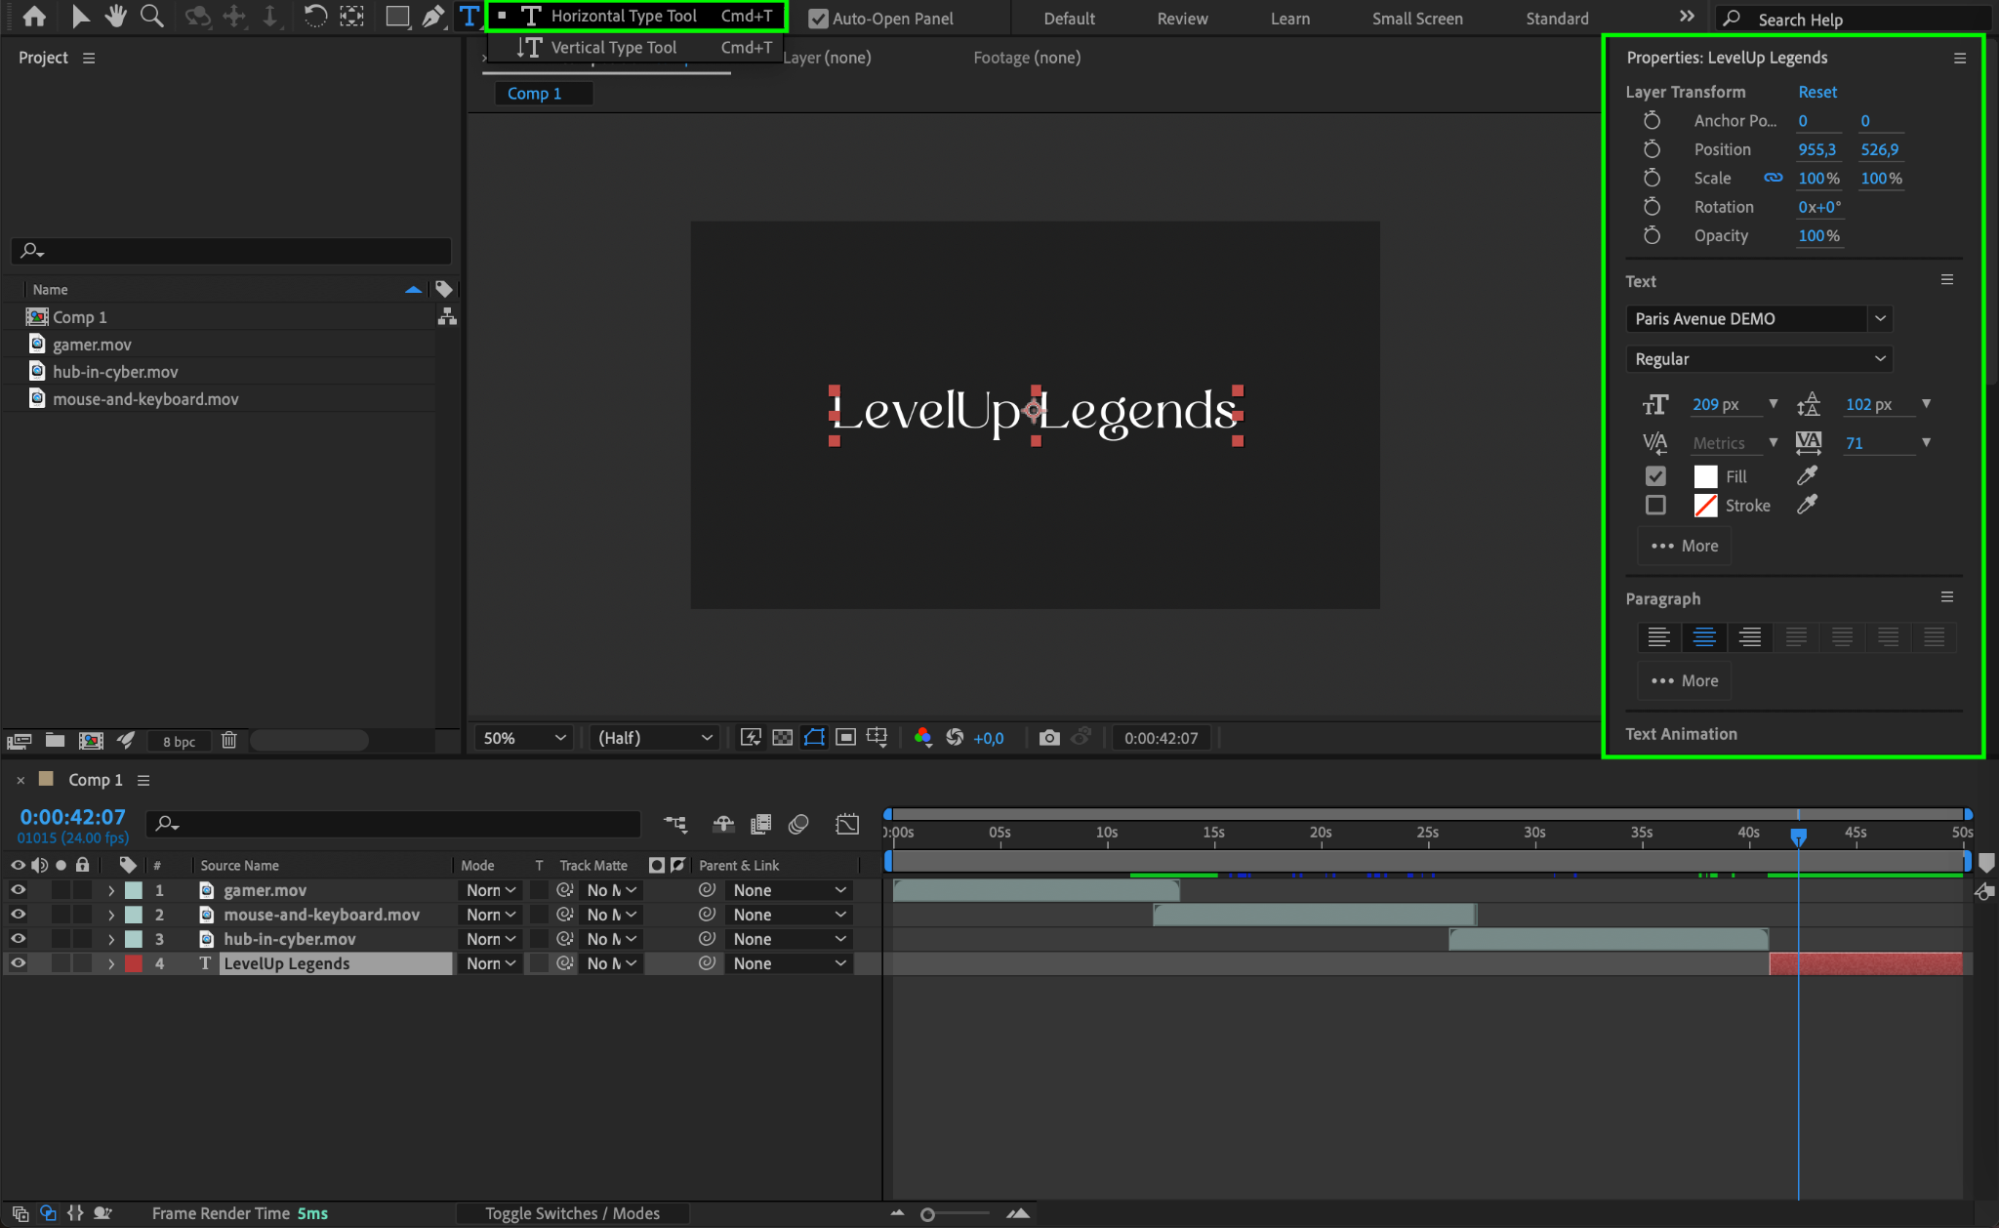The height and width of the screenshot is (1228, 1999).
Task: Toggle the Auto-Open Panel checkbox
Action: [x=818, y=18]
